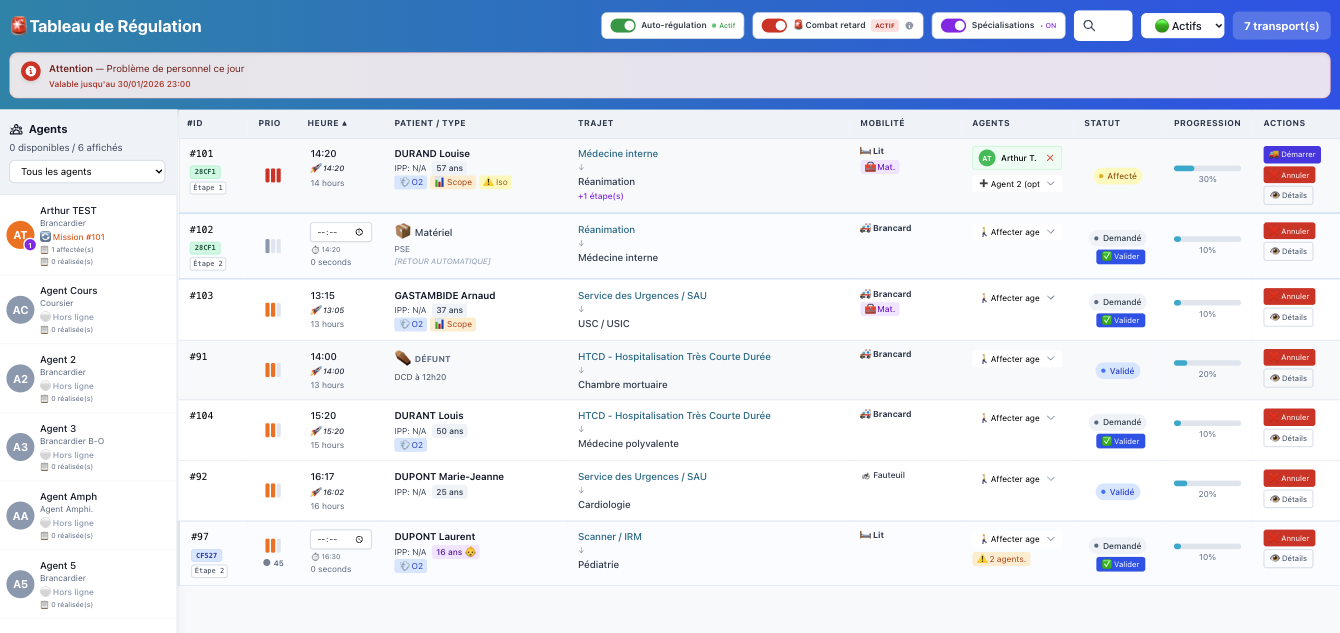
Task: Open the Actifs status filter dropdown
Action: click(x=1182, y=26)
